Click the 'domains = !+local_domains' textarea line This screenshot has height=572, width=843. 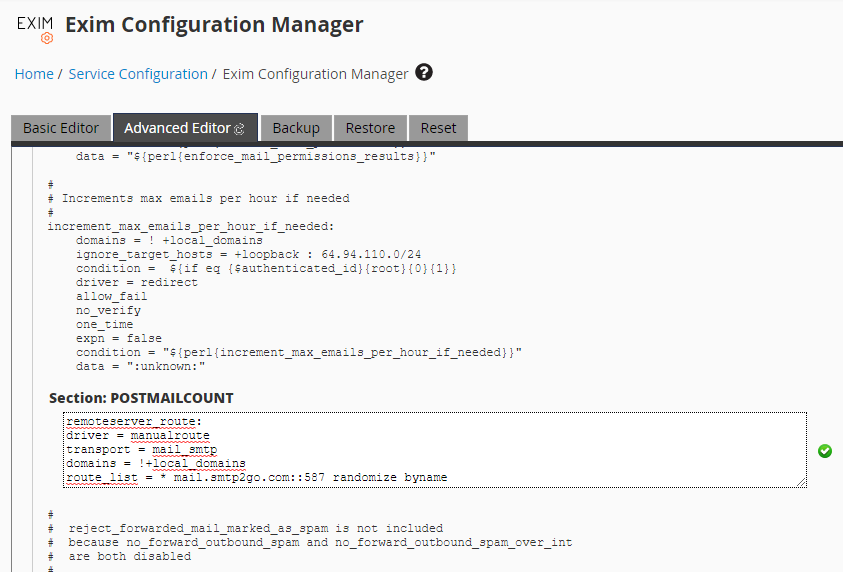click(156, 463)
